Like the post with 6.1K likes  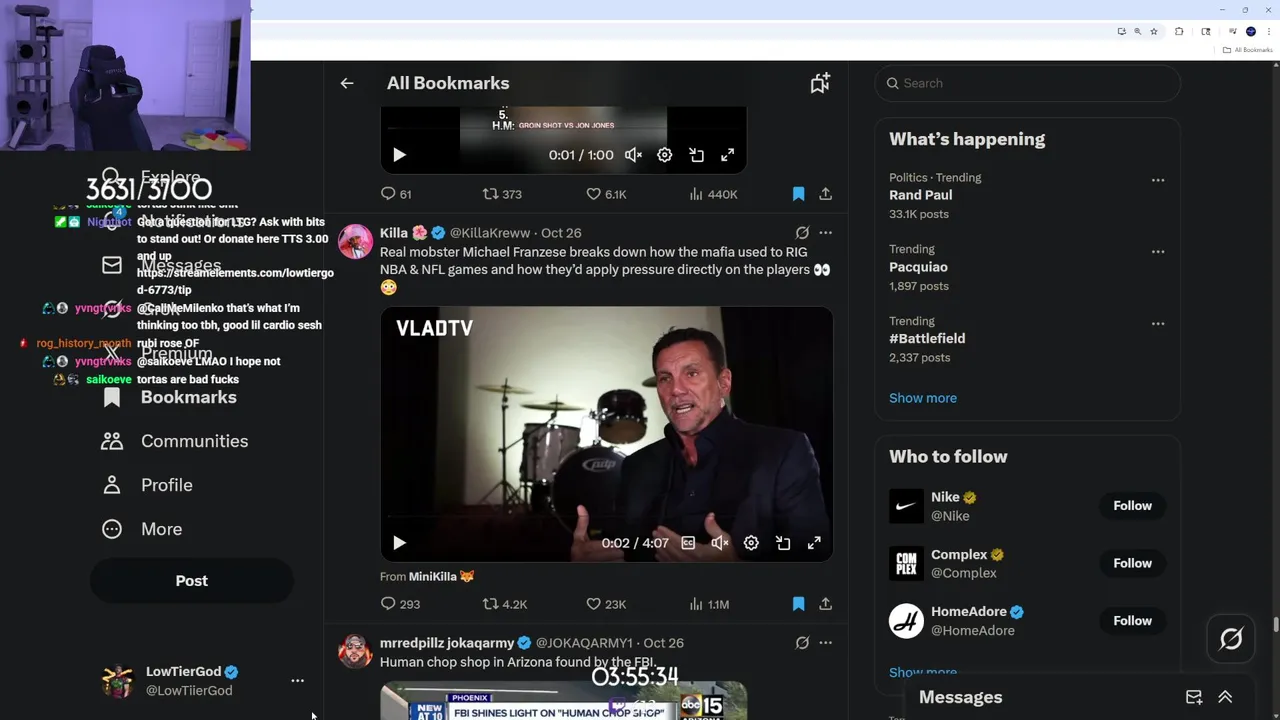[606, 194]
